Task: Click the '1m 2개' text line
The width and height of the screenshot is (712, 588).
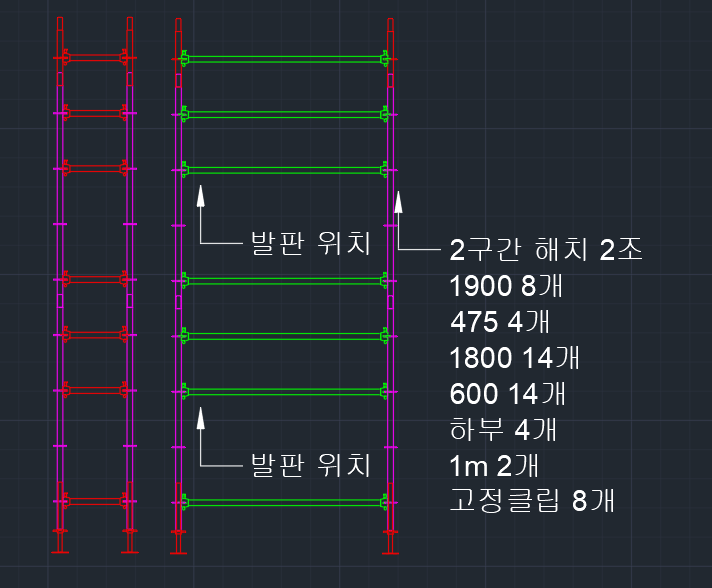Action: coord(494,465)
